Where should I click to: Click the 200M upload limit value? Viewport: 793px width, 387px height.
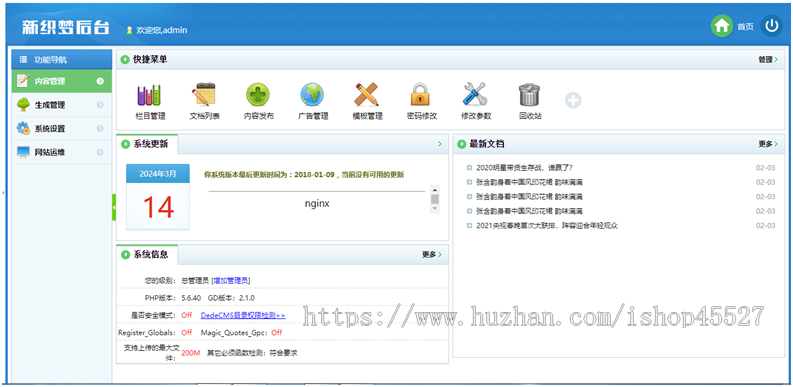tap(191, 353)
